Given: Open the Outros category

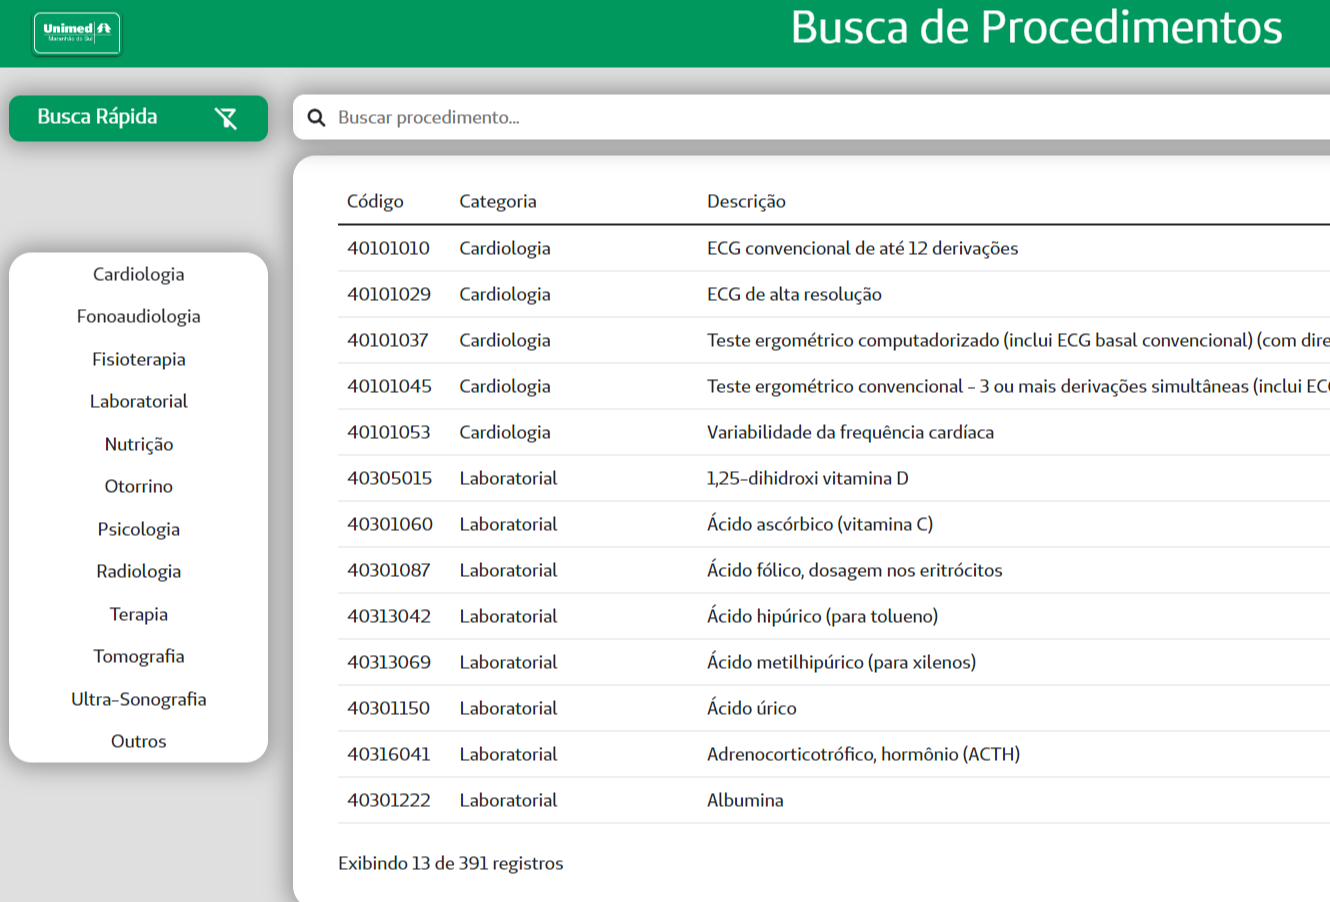Looking at the screenshot, I should pos(138,741).
